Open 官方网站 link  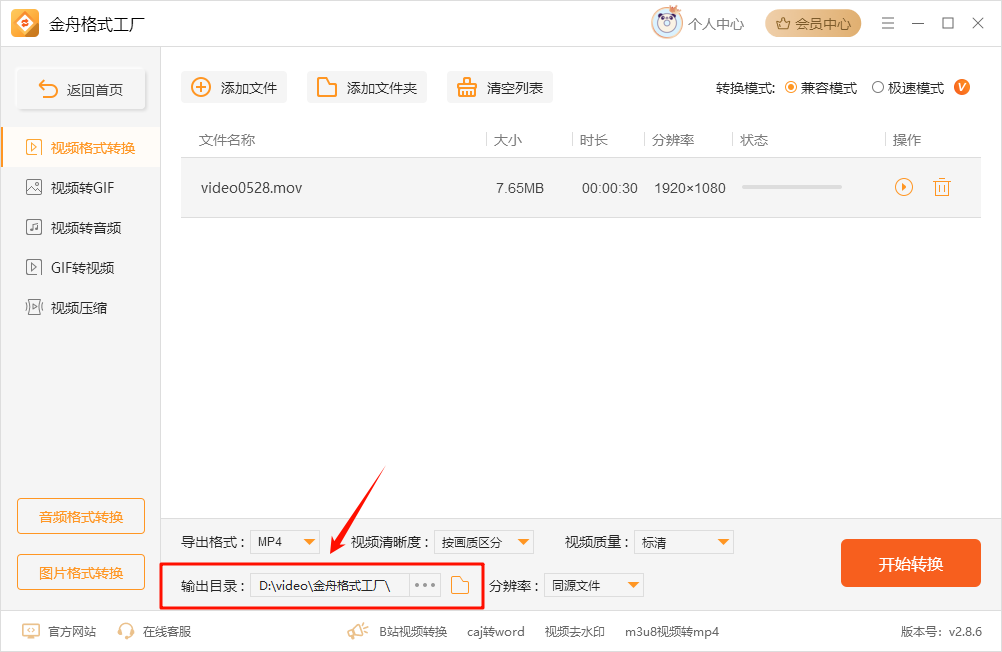tap(59, 632)
